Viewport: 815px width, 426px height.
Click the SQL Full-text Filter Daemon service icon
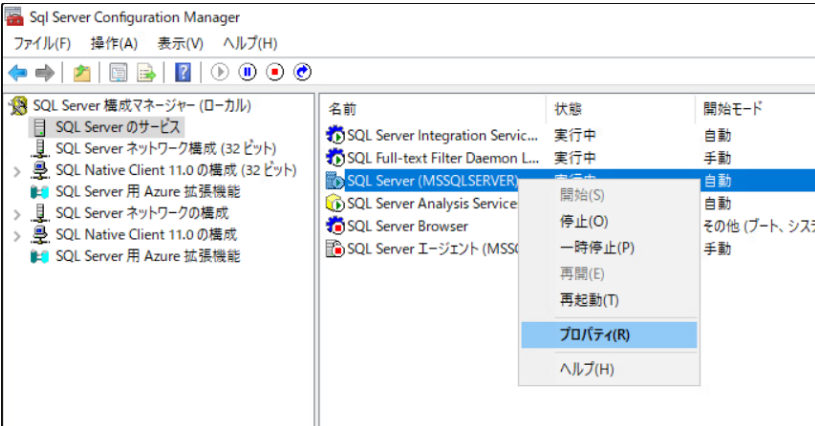pyautogui.click(x=335, y=158)
